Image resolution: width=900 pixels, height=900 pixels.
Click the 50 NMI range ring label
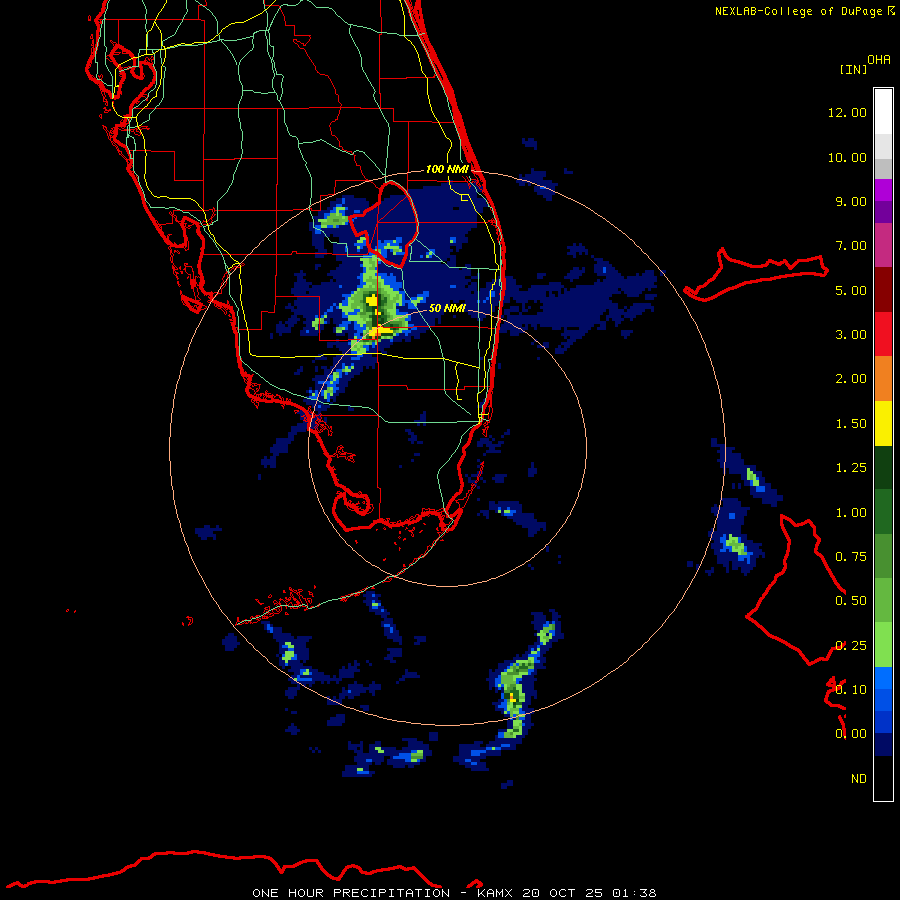tap(447, 308)
